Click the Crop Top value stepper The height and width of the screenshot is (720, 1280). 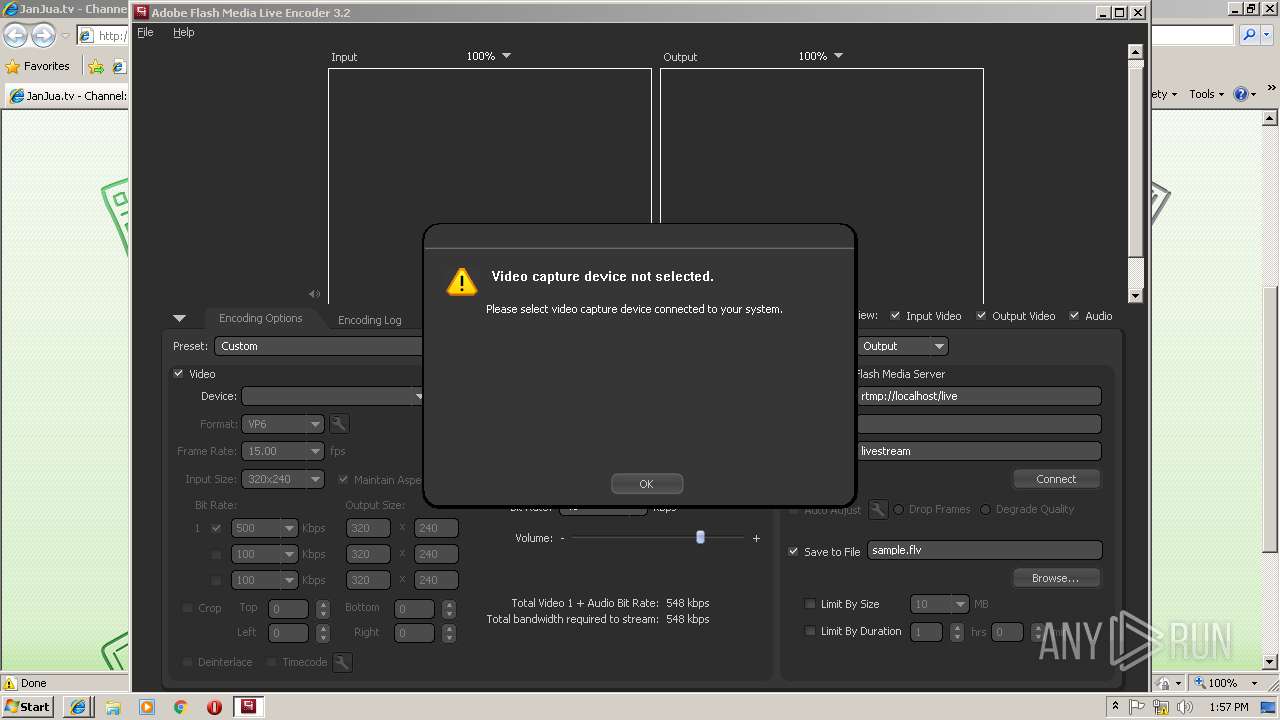(x=322, y=608)
